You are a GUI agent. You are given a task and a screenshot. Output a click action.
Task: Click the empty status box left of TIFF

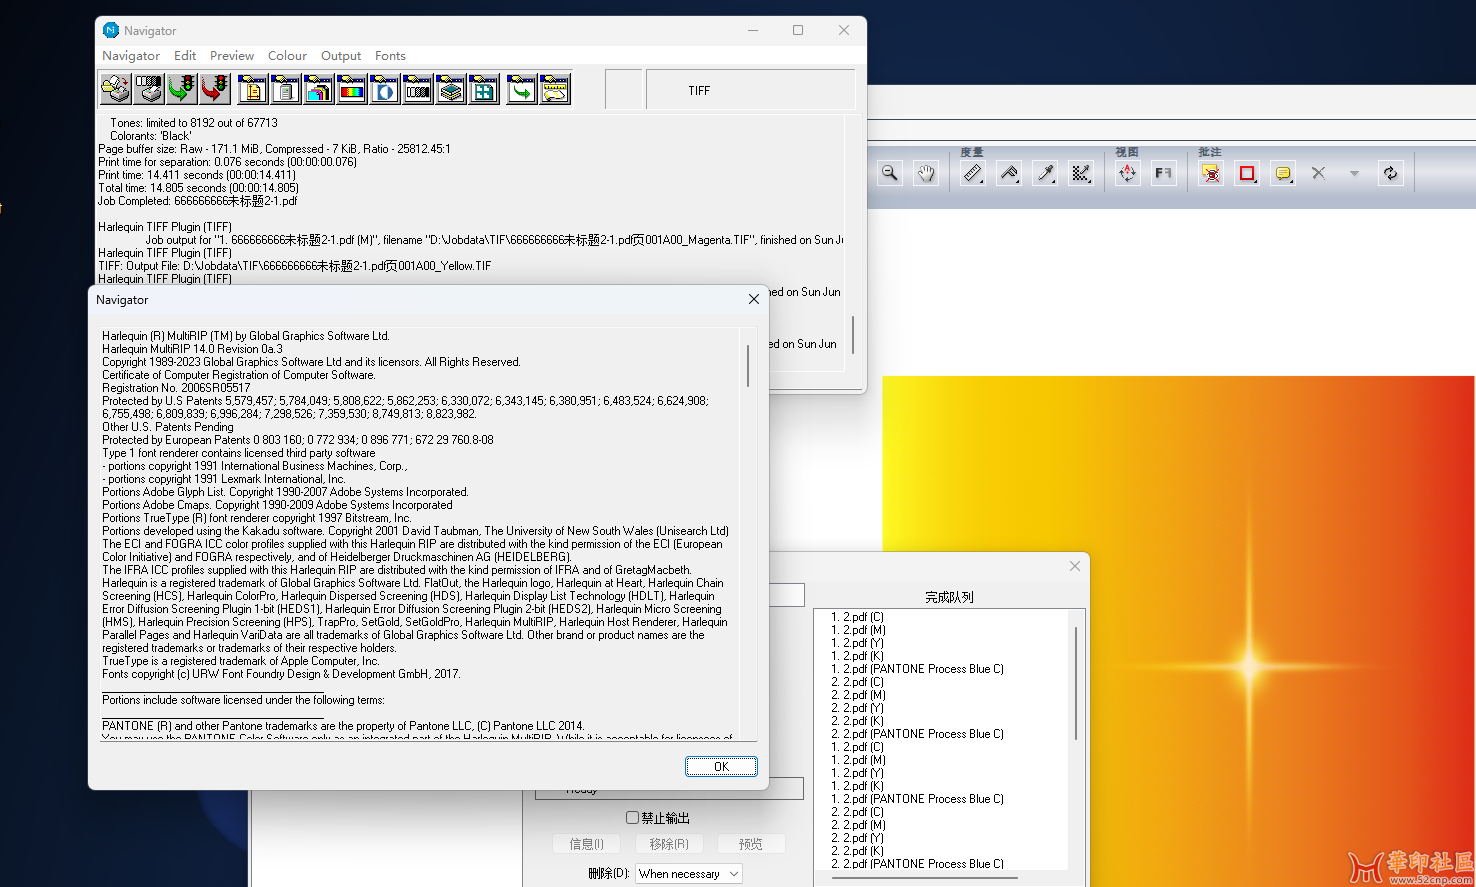coord(624,90)
